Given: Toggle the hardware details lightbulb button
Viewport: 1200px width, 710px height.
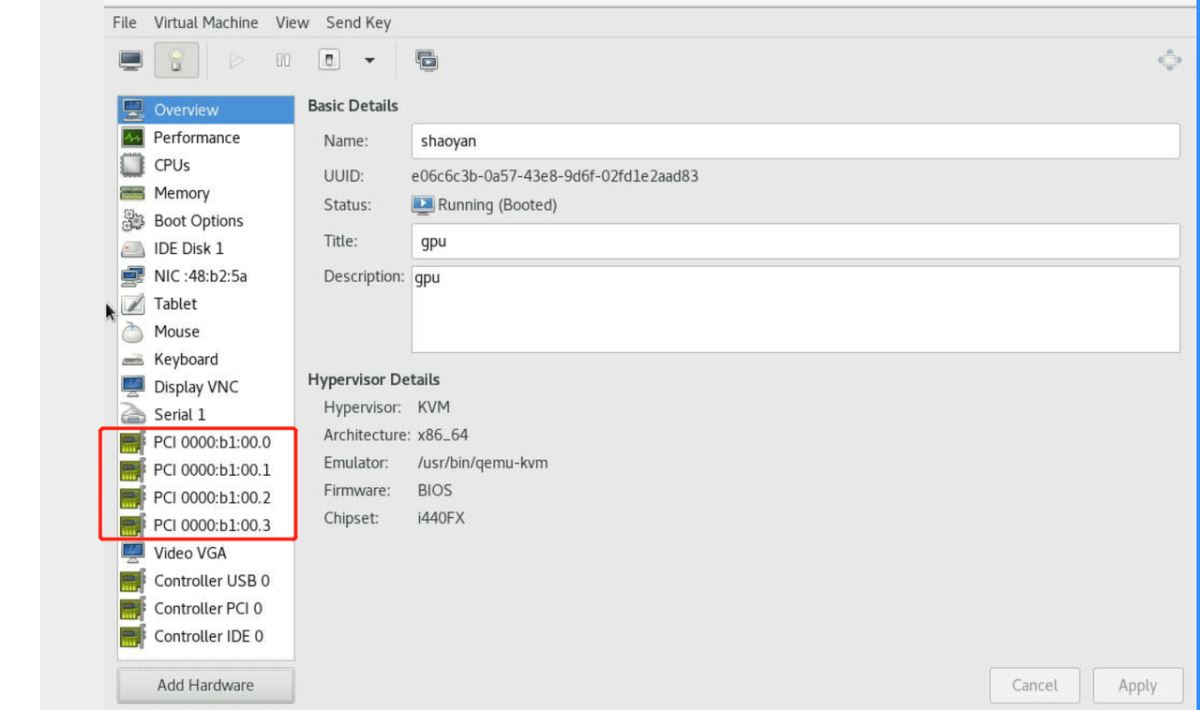Looking at the screenshot, I should [x=177, y=61].
